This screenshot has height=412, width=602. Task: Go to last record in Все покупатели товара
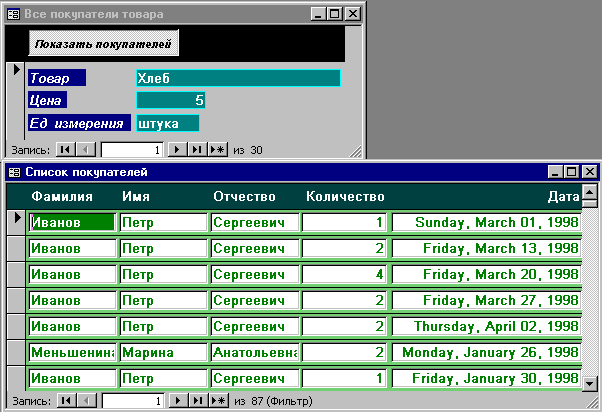tap(197, 149)
